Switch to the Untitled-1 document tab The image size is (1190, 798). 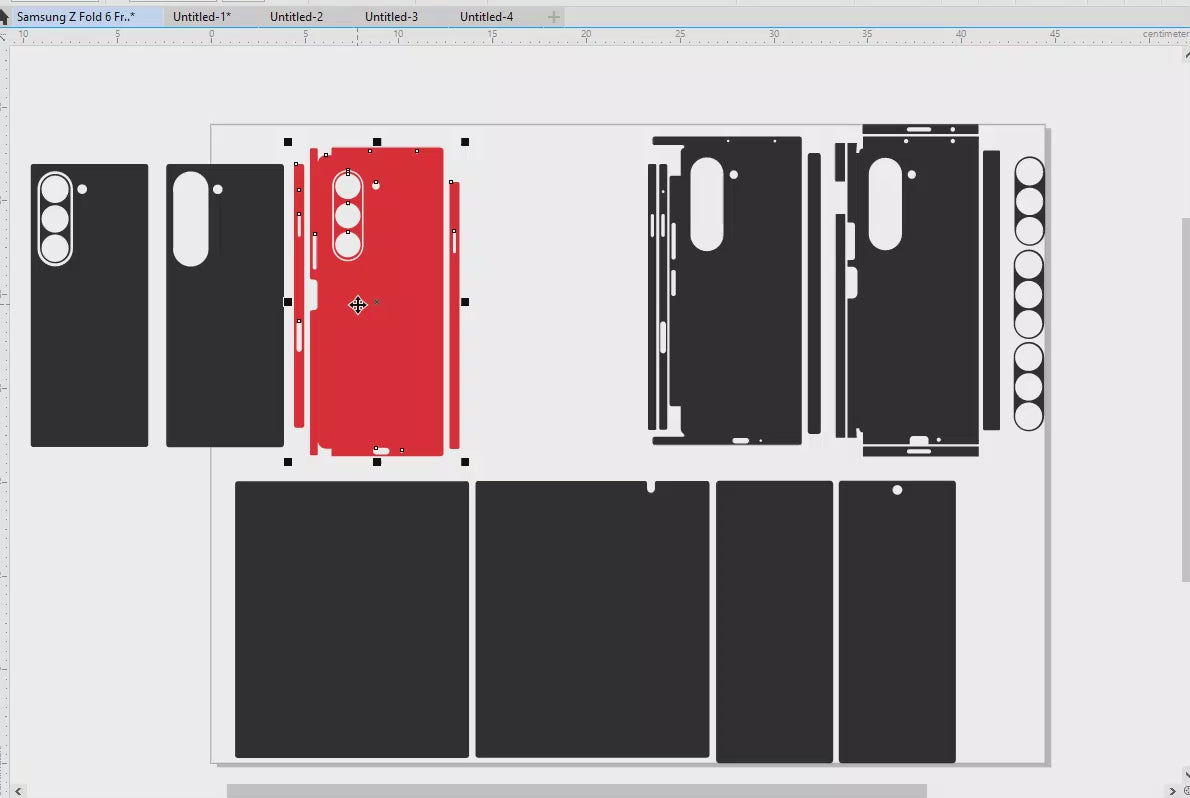pos(202,17)
